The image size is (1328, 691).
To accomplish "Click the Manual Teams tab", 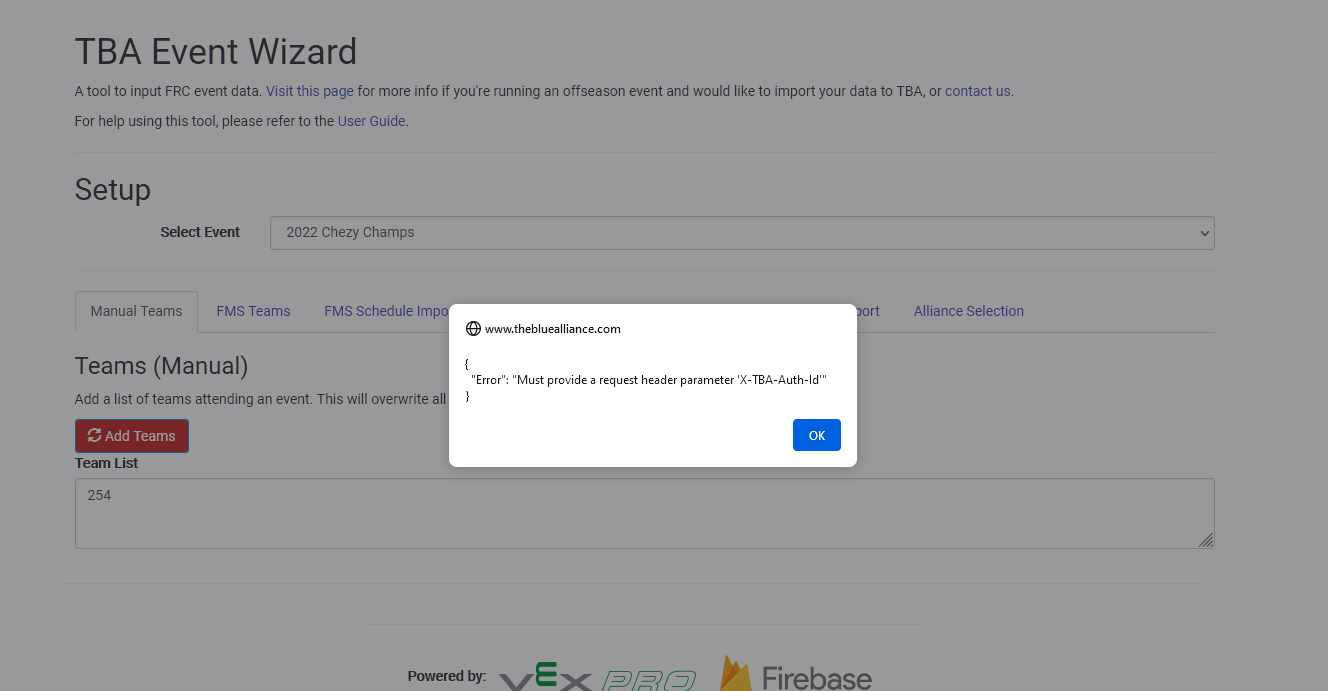I will [136, 311].
